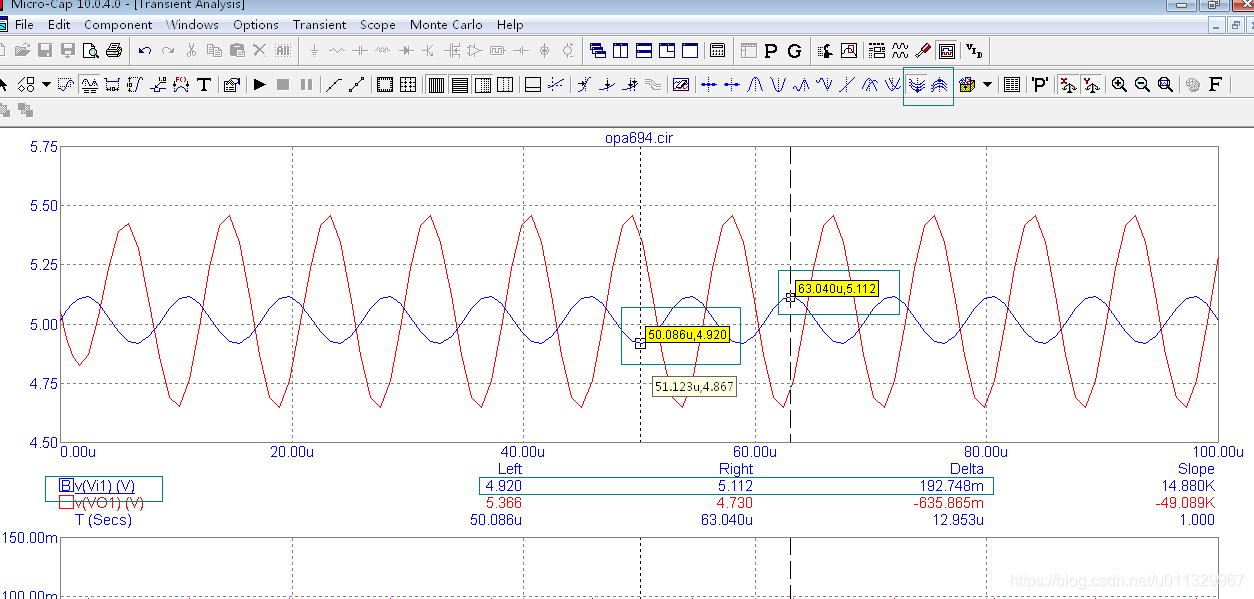1254x599 pixels.
Task: Open the Monte Carlo menu
Action: click(447, 24)
